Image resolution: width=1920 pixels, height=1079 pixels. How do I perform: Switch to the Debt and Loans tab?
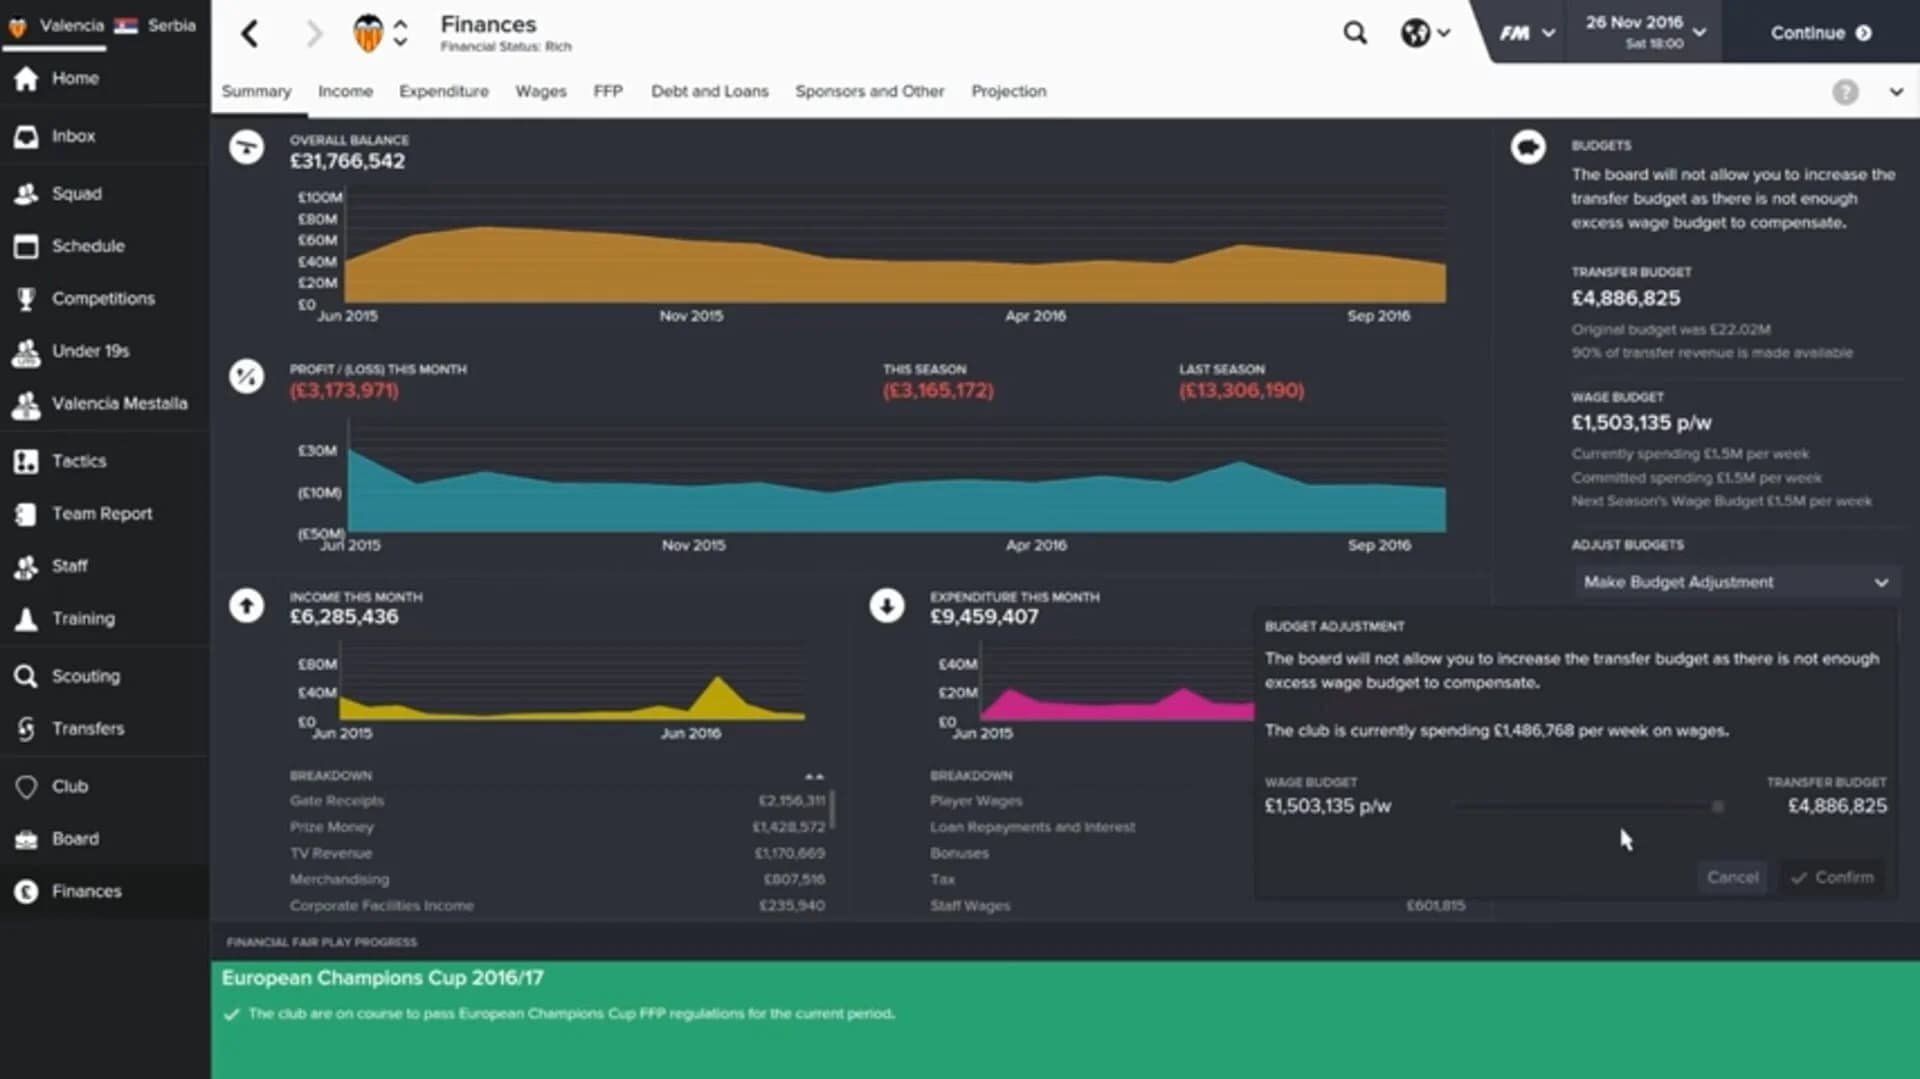709,91
